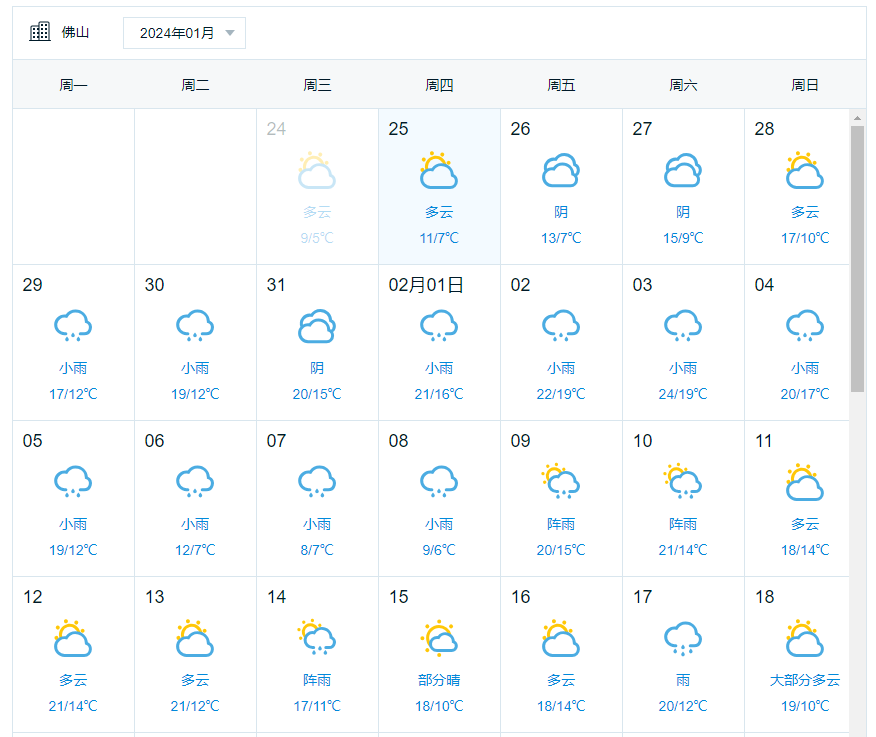The height and width of the screenshot is (737, 876).
Task: Click the 12/7℃ temperature on day 06
Action: (x=195, y=550)
